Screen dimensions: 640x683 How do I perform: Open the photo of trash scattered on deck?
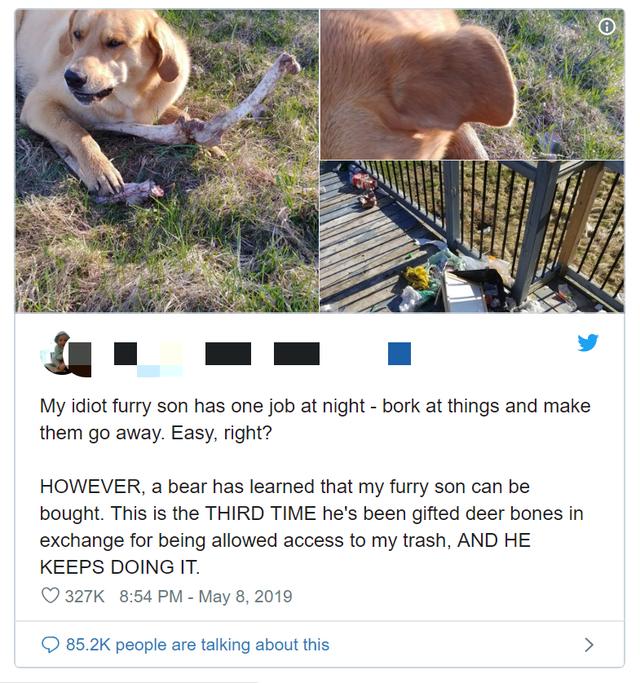click(472, 237)
